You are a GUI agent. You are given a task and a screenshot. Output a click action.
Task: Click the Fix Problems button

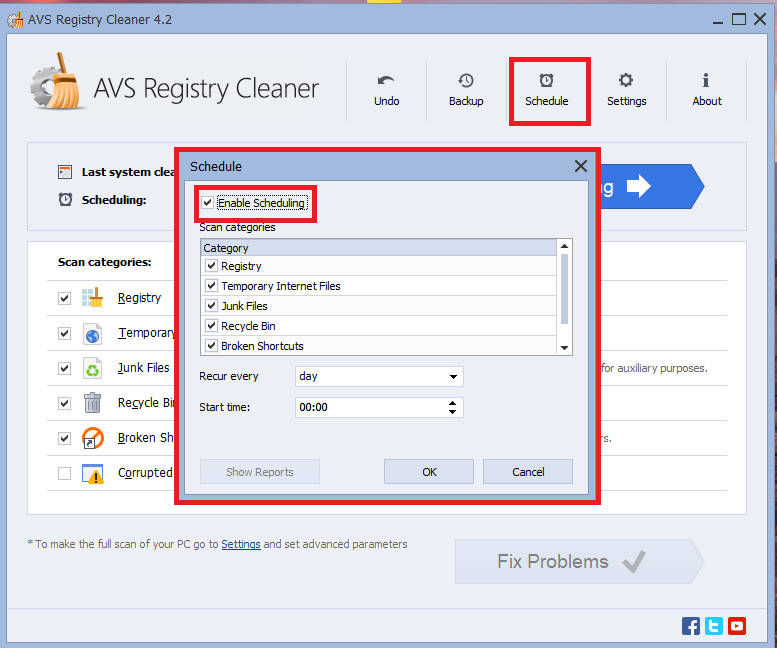click(x=579, y=562)
